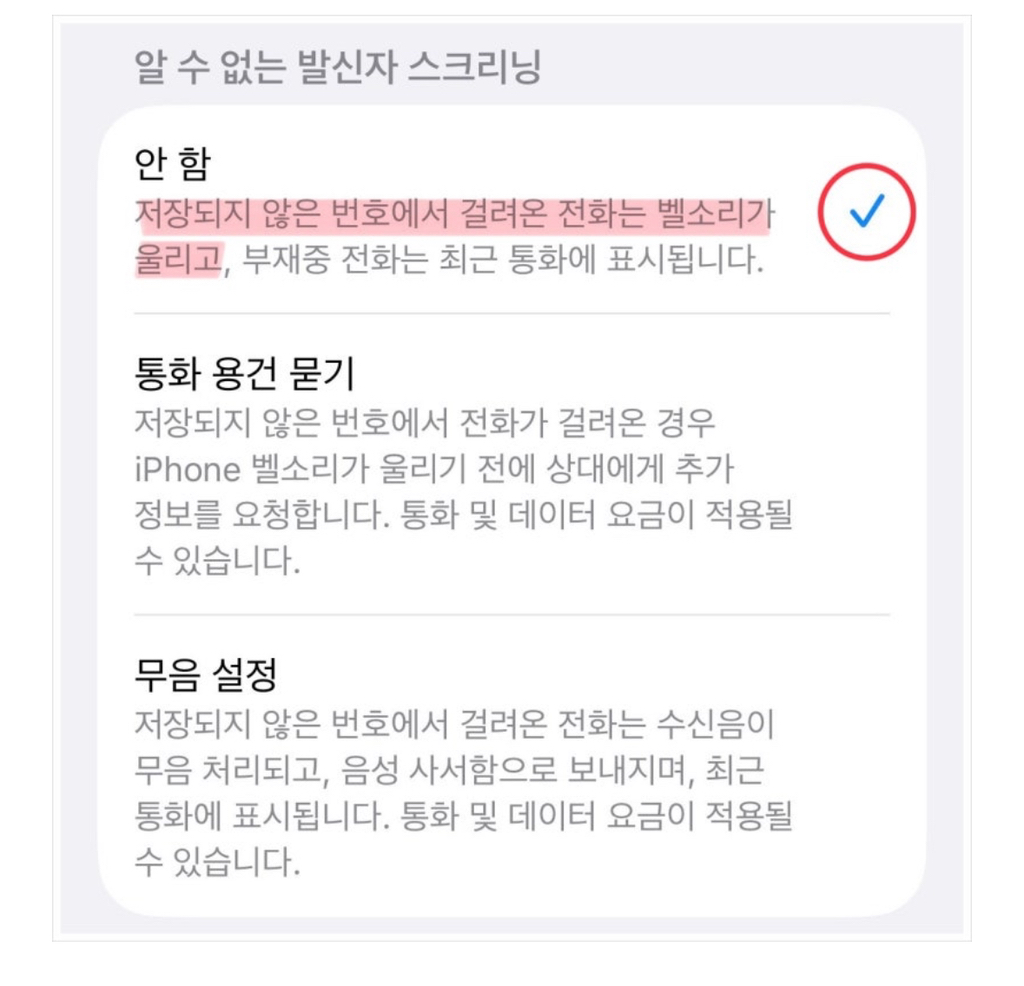
Task: Click the 알 수 없는 발신자 스크리닝 header
Action: point(338,67)
